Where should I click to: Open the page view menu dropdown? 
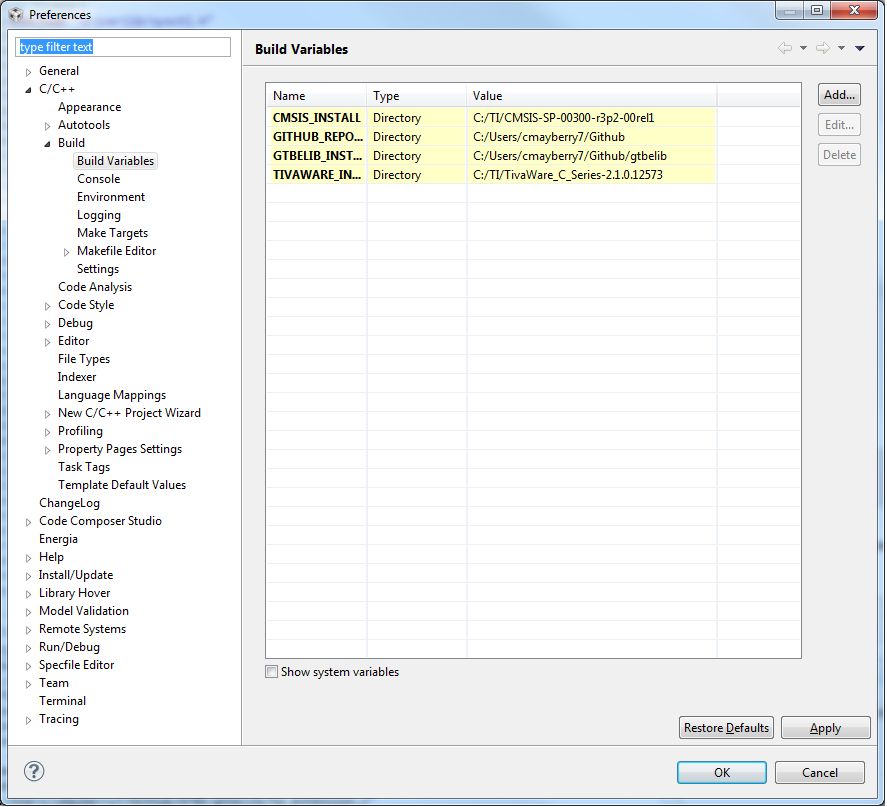pos(860,48)
